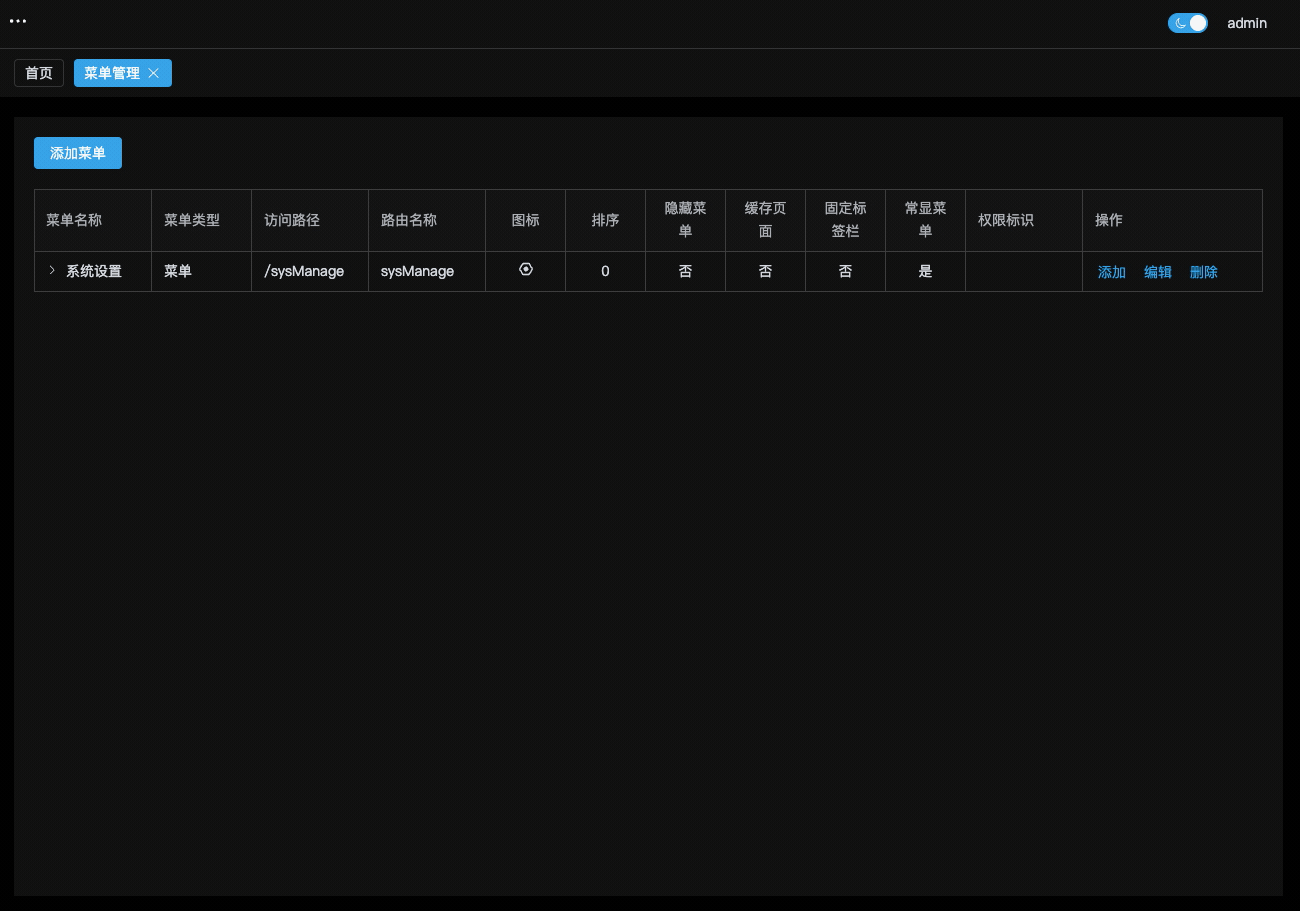Click the X icon on the 菜单管理 tab
This screenshot has width=1300, height=911.
[154, 72]
